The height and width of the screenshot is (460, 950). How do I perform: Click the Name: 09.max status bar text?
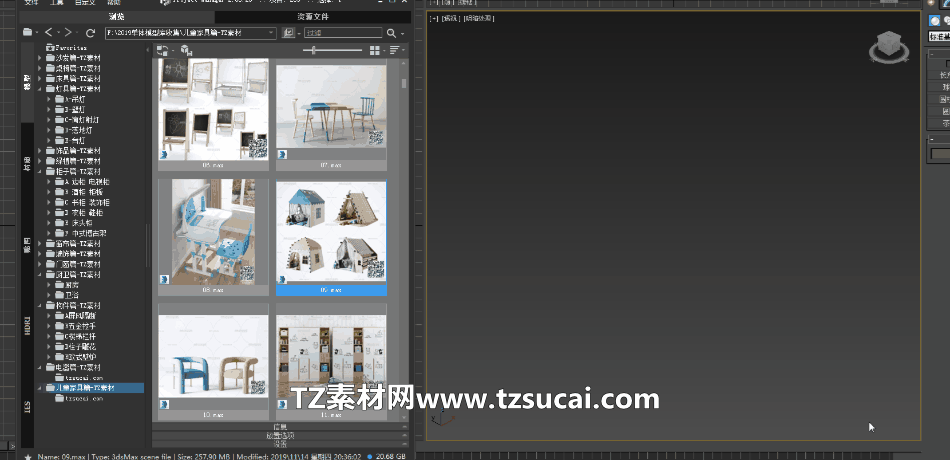[62, 456]
